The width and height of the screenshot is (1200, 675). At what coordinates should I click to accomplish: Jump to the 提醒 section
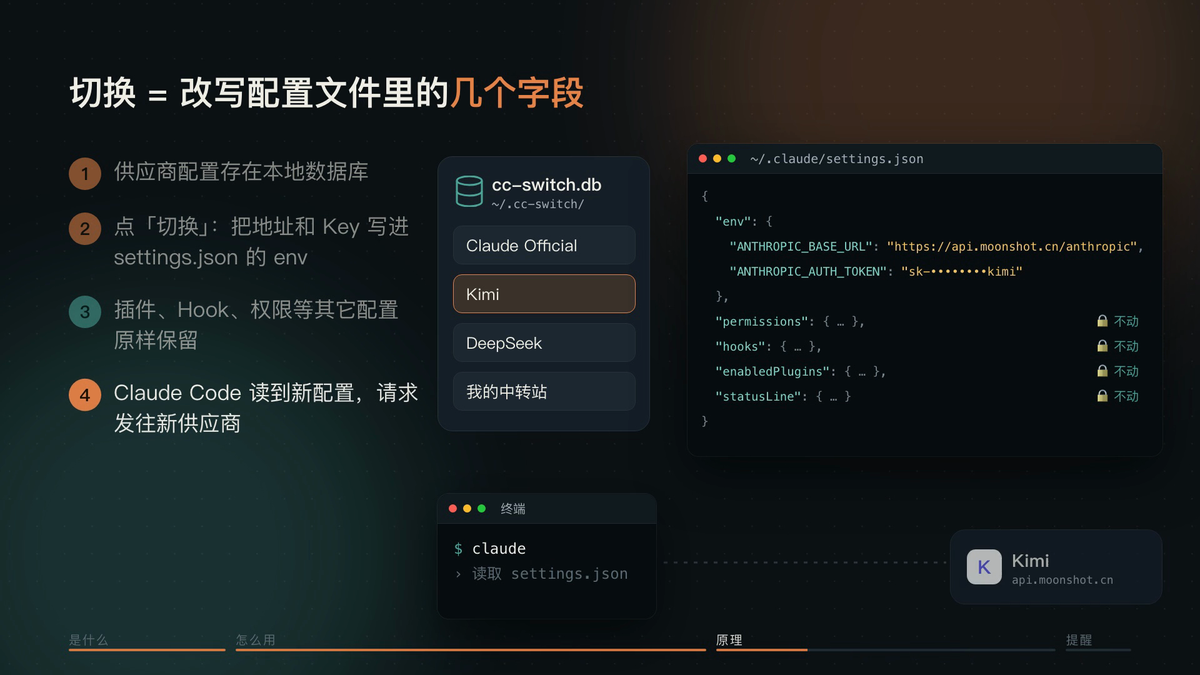pyautogui.click(x=1079, y=640)
